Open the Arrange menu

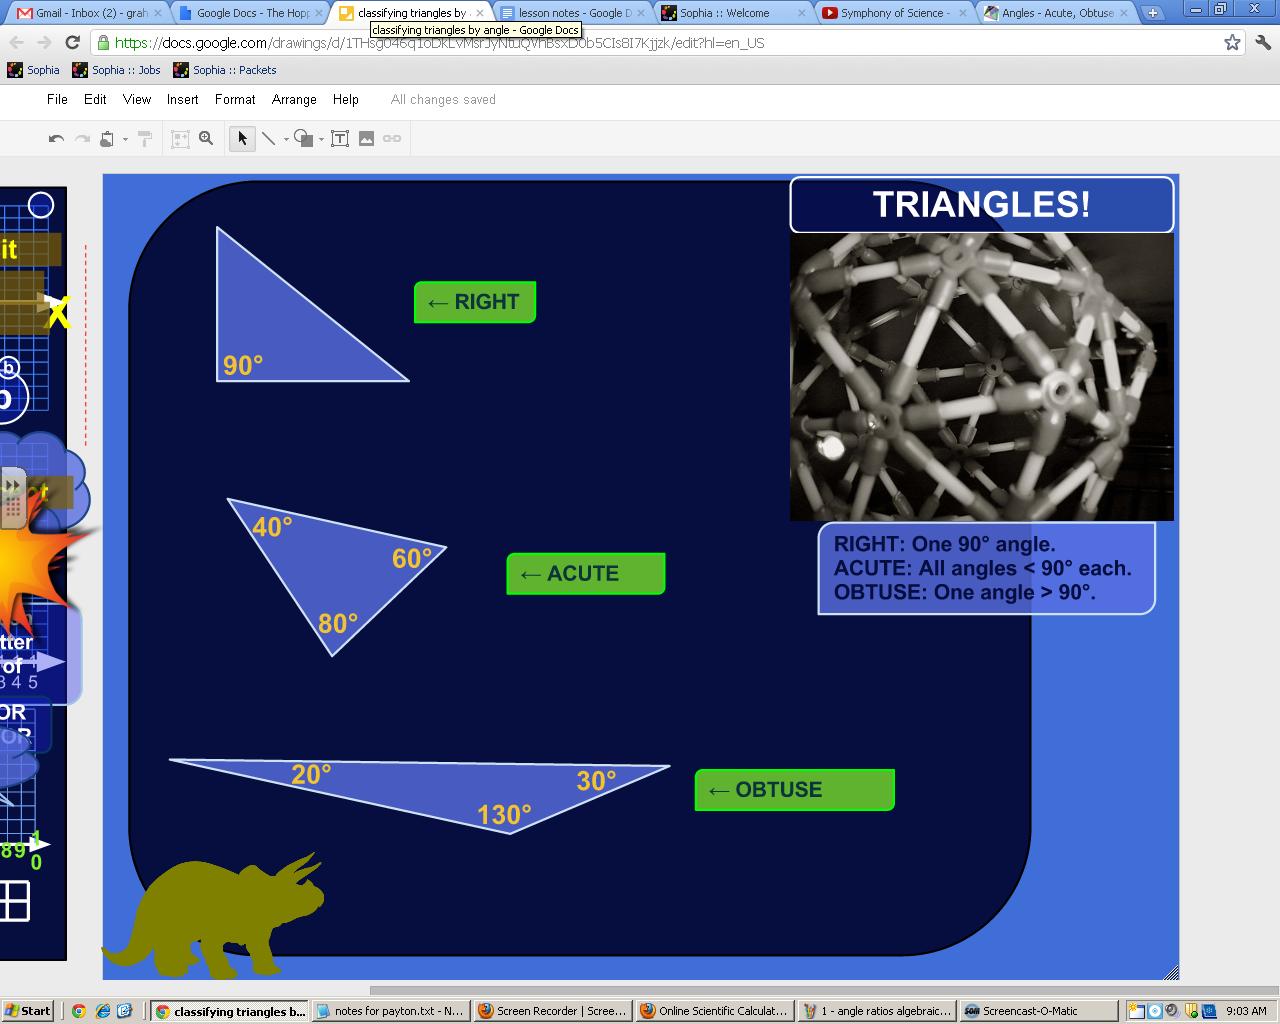point(294,100)
